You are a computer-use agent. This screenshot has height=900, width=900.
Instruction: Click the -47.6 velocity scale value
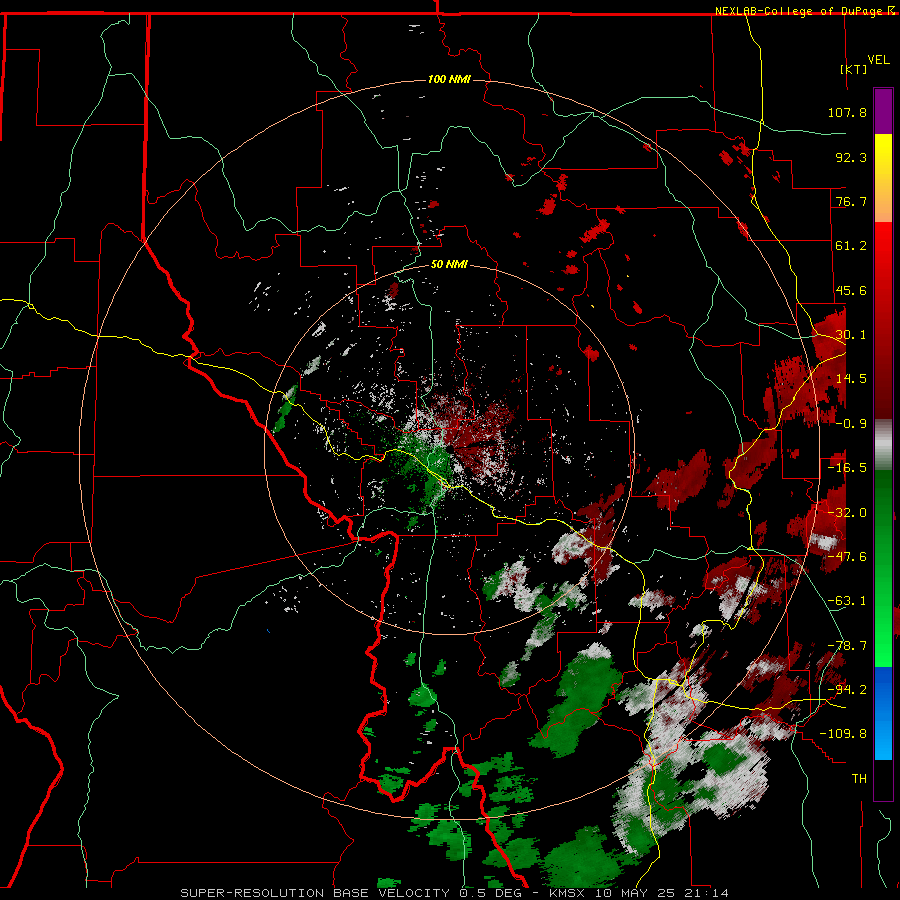coord(847,557)
